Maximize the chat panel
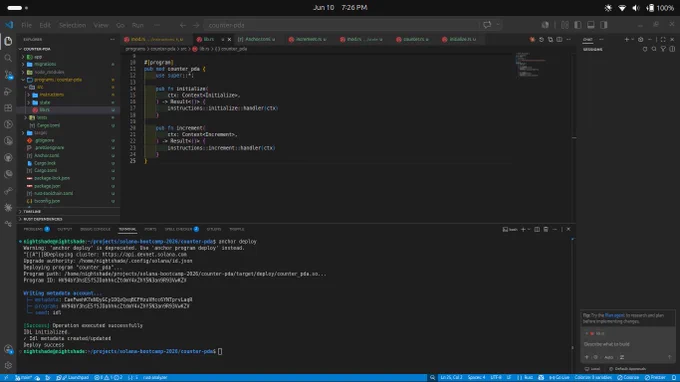 pos(663,39)
